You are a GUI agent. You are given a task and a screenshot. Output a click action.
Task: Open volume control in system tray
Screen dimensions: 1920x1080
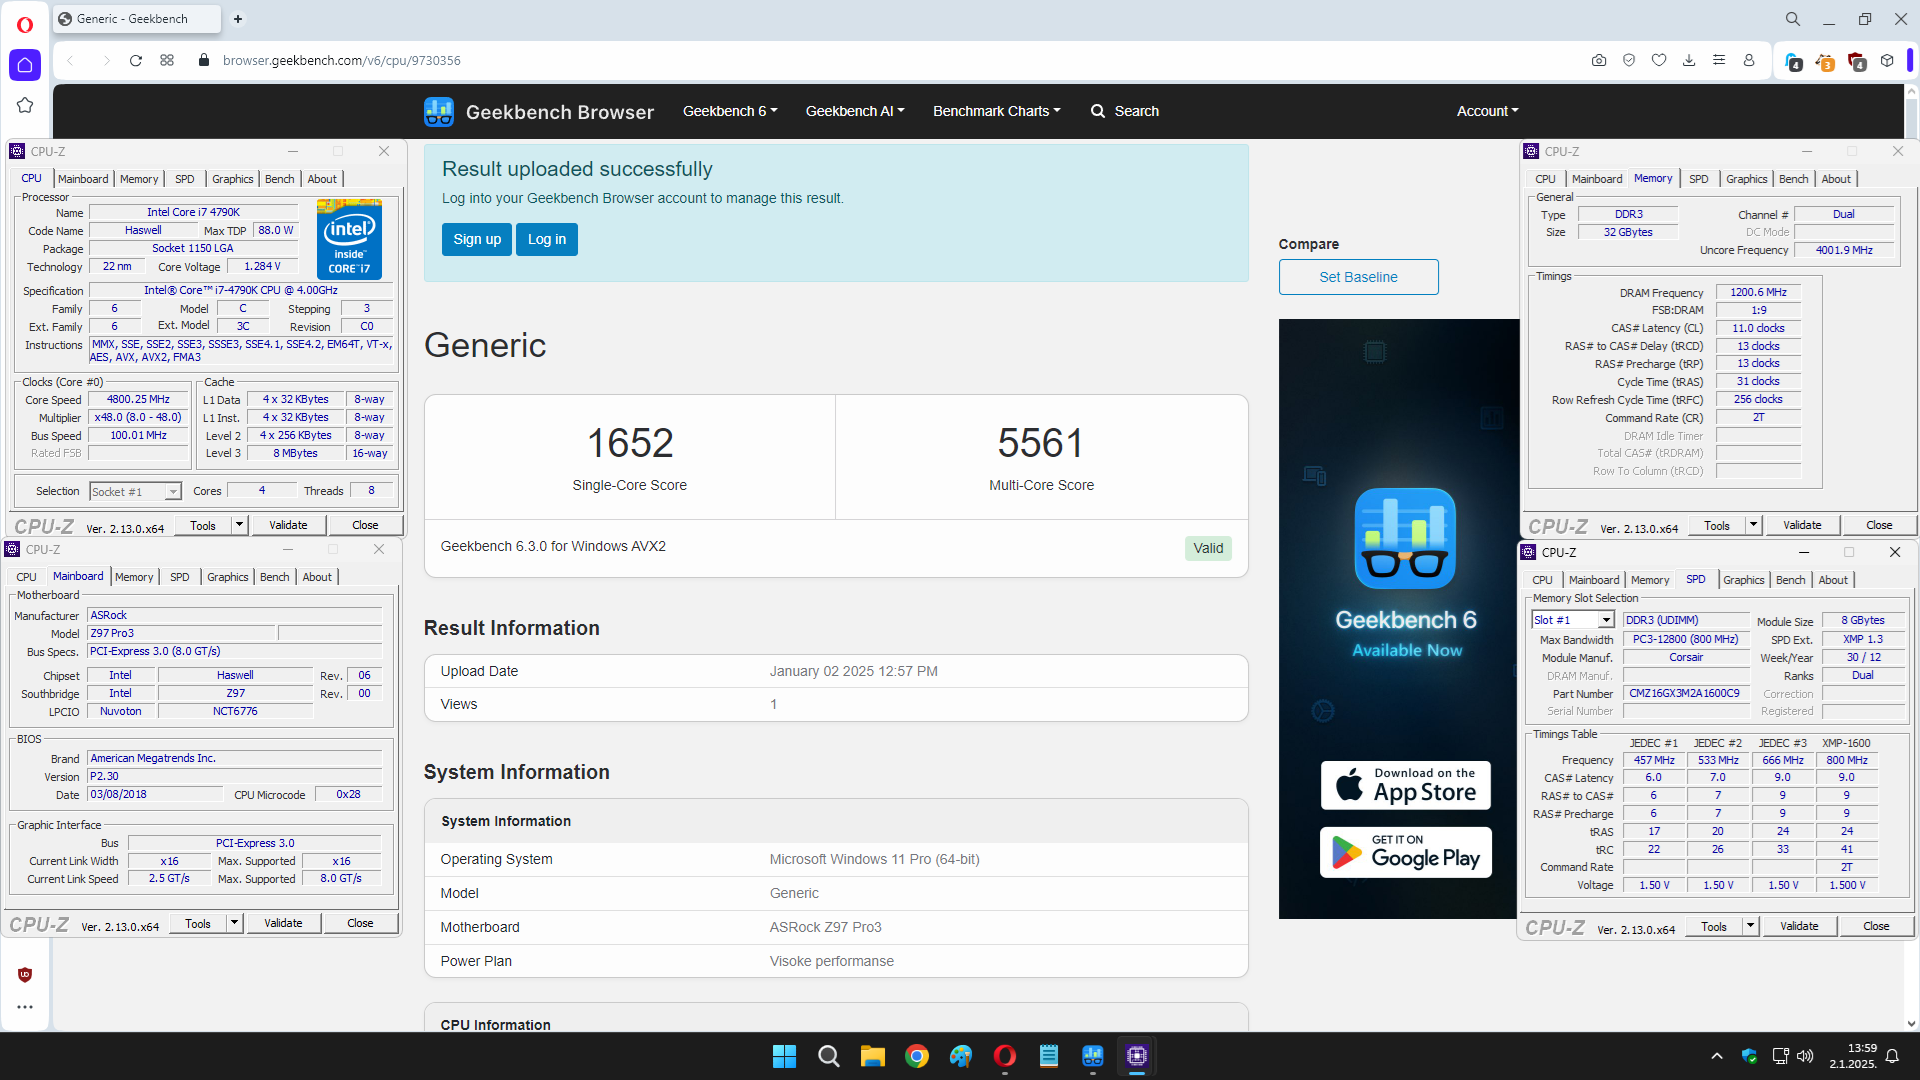click(x=1805, y=1056)
